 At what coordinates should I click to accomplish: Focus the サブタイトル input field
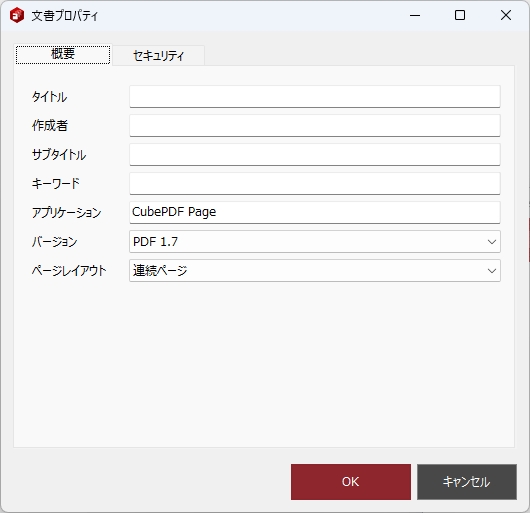point(315,155)
